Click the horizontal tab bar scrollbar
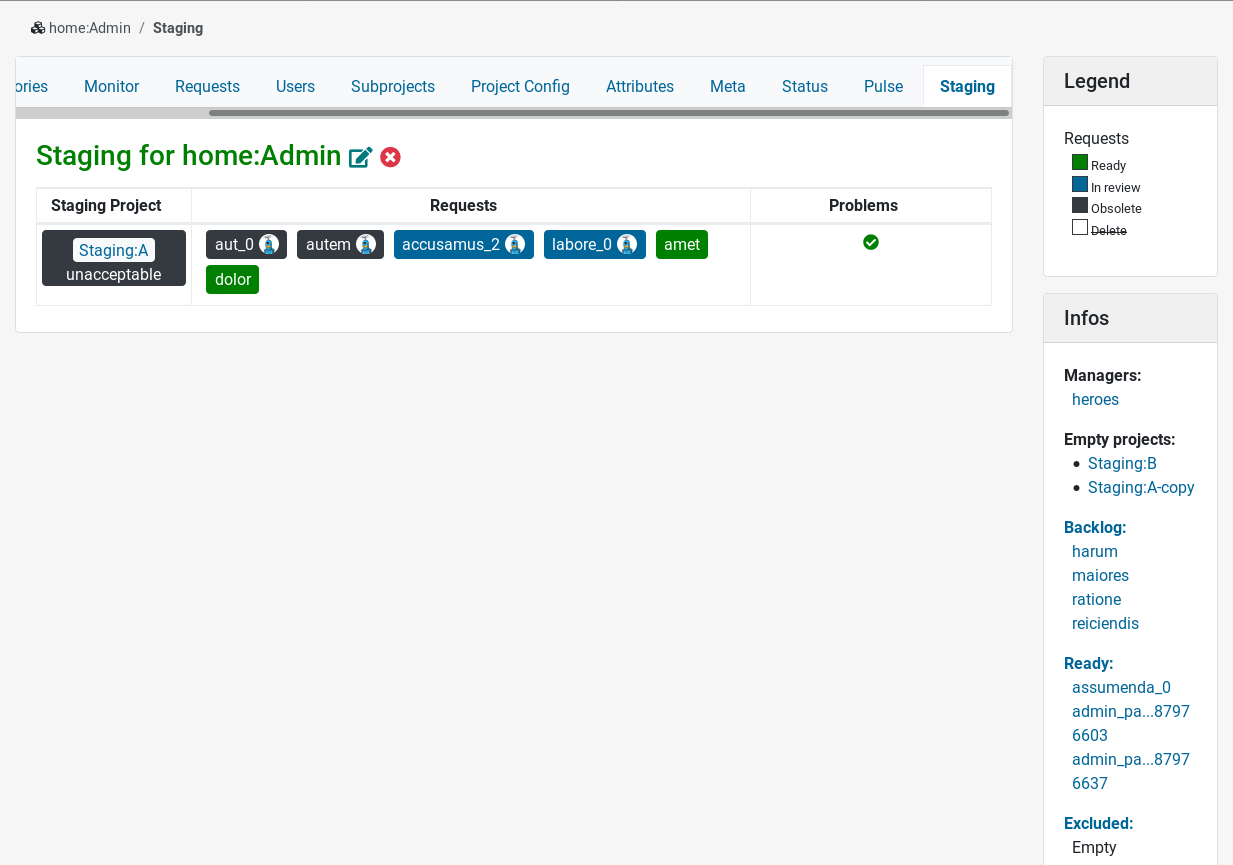This screenshot has width=1233, height=865. (608, 113)
